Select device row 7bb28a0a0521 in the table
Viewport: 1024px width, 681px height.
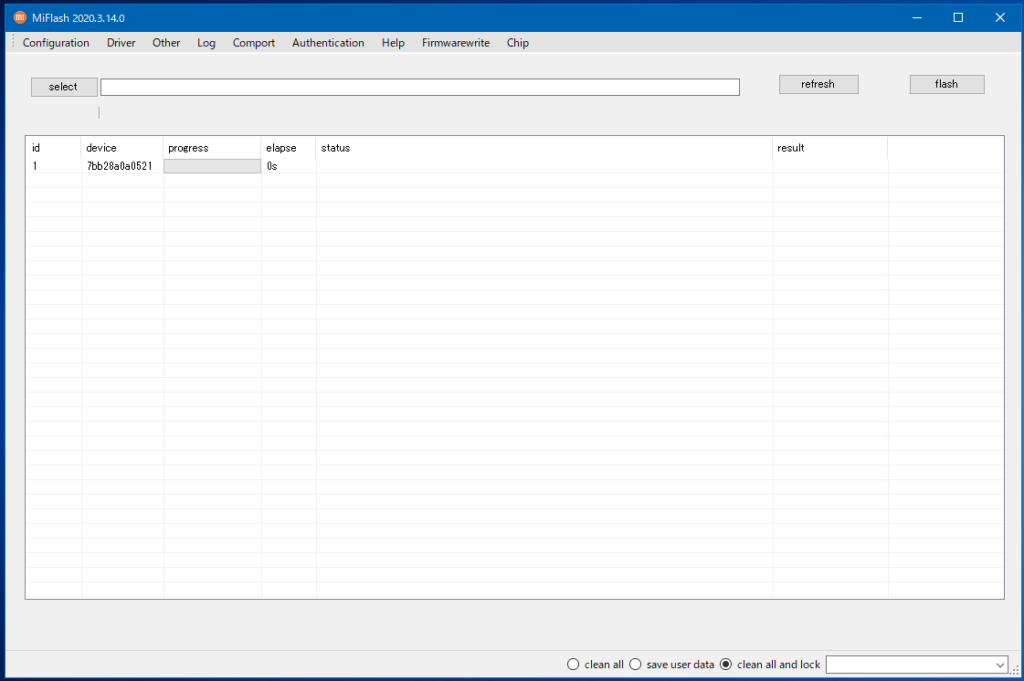click(118, 165)
